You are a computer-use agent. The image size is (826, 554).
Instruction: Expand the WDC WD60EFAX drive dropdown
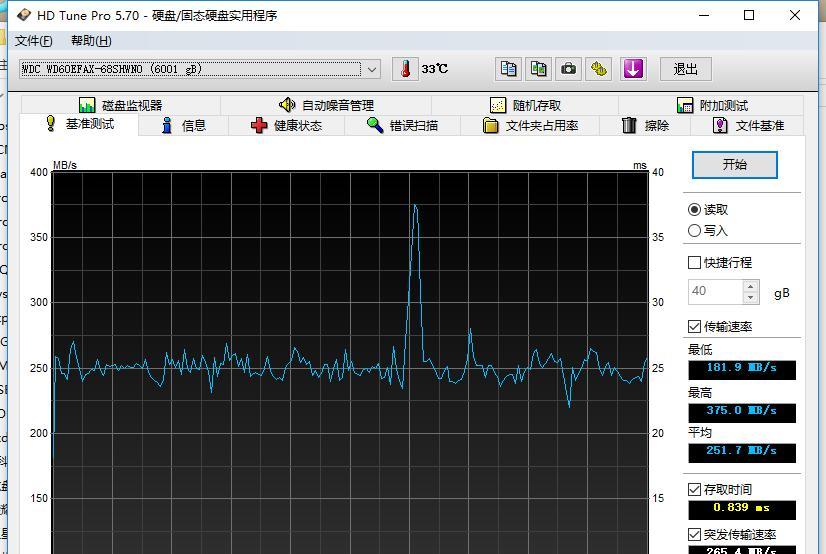click(x=372, y=69)
